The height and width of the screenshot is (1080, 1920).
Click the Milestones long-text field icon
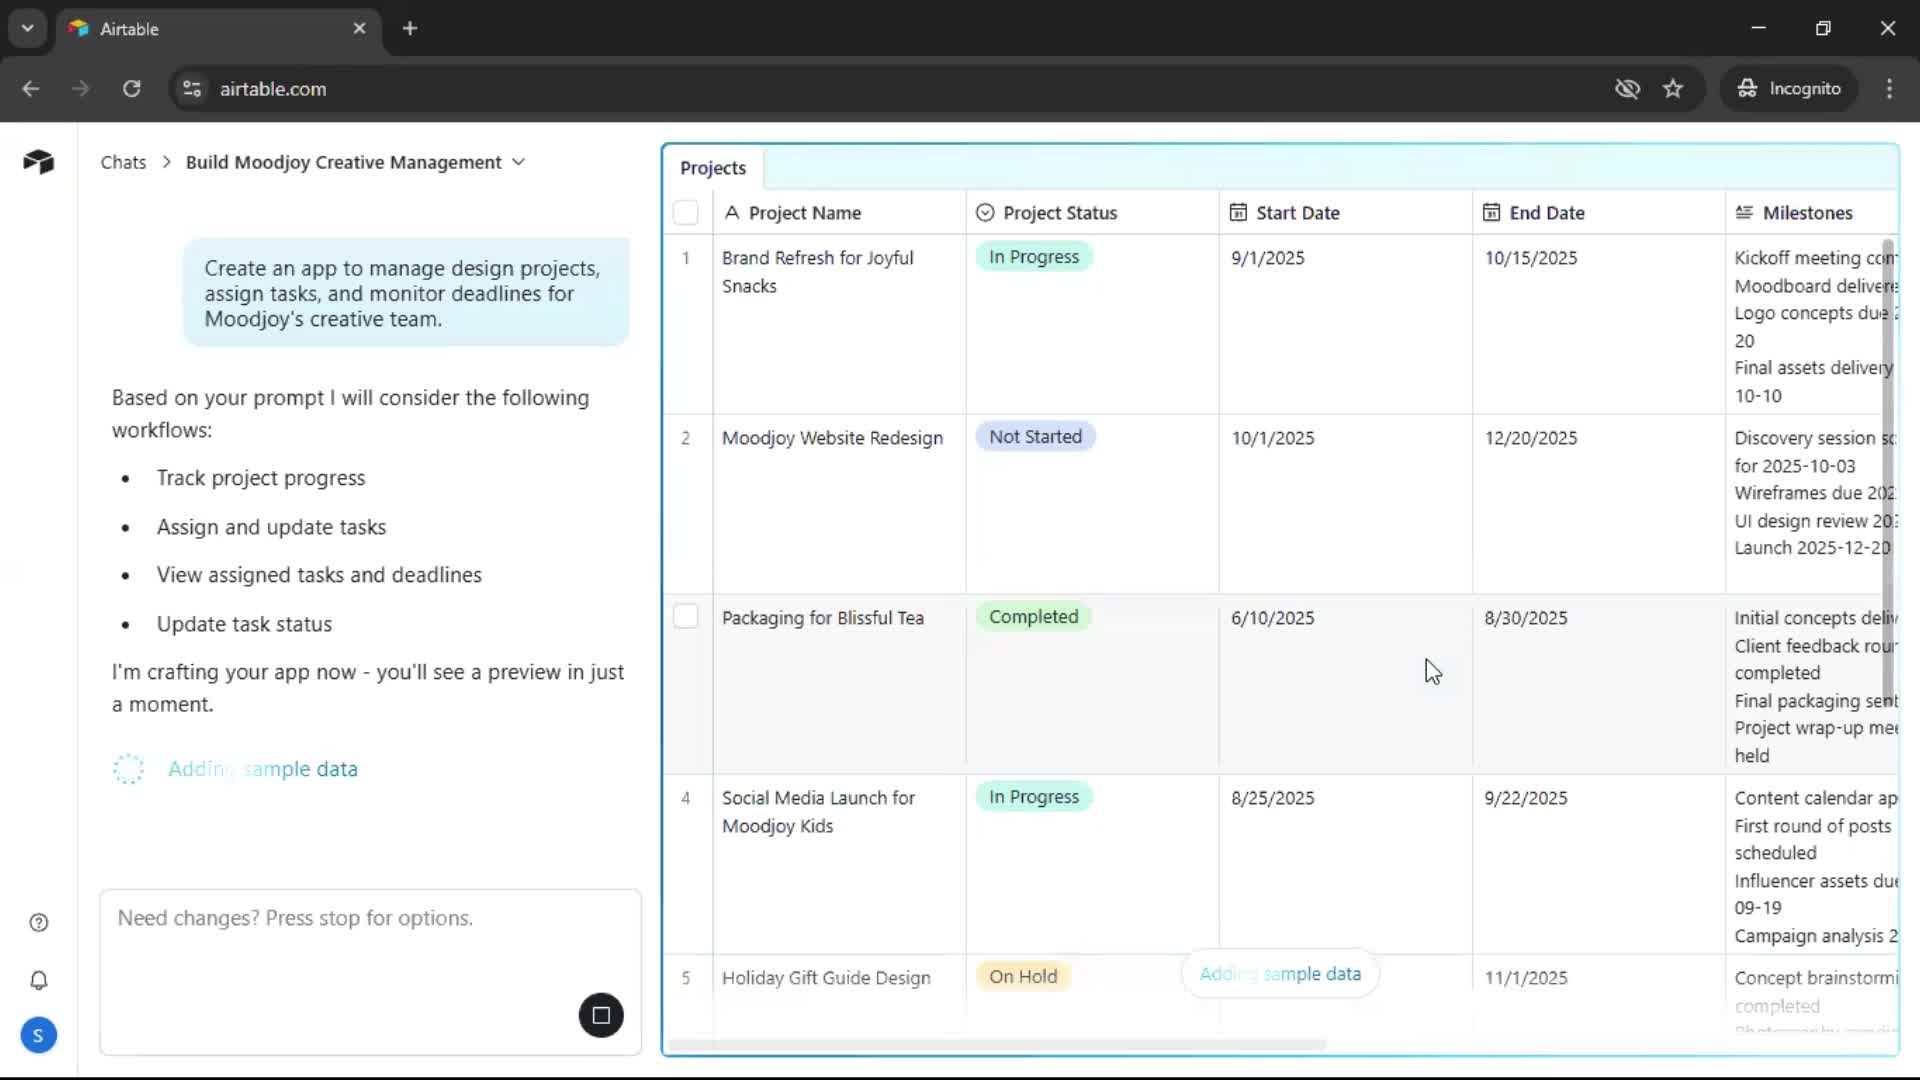pos(1744,213)
